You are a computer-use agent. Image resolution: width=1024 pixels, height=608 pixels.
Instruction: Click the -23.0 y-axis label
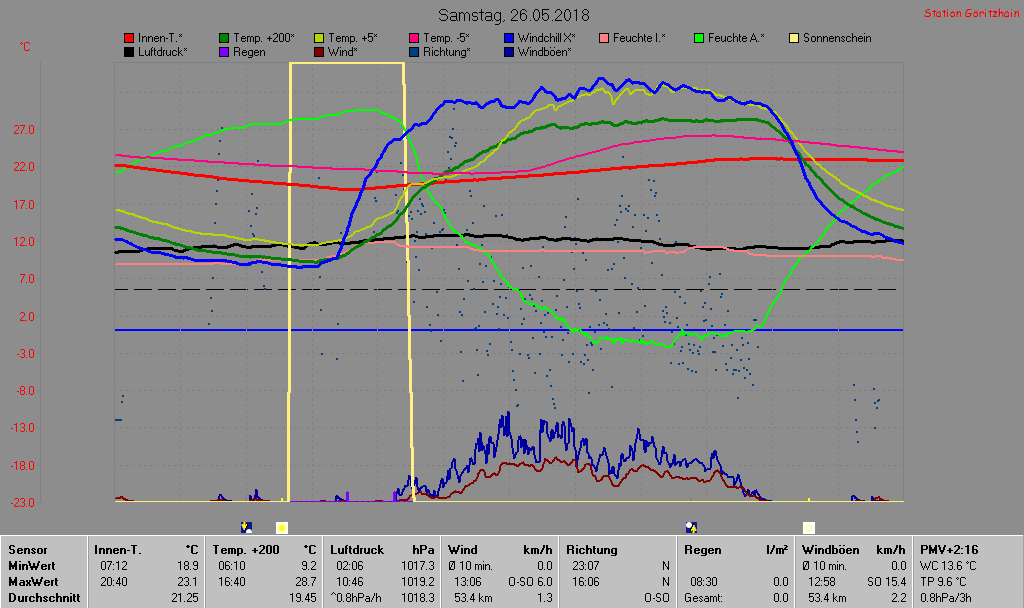tap(24, 503)
